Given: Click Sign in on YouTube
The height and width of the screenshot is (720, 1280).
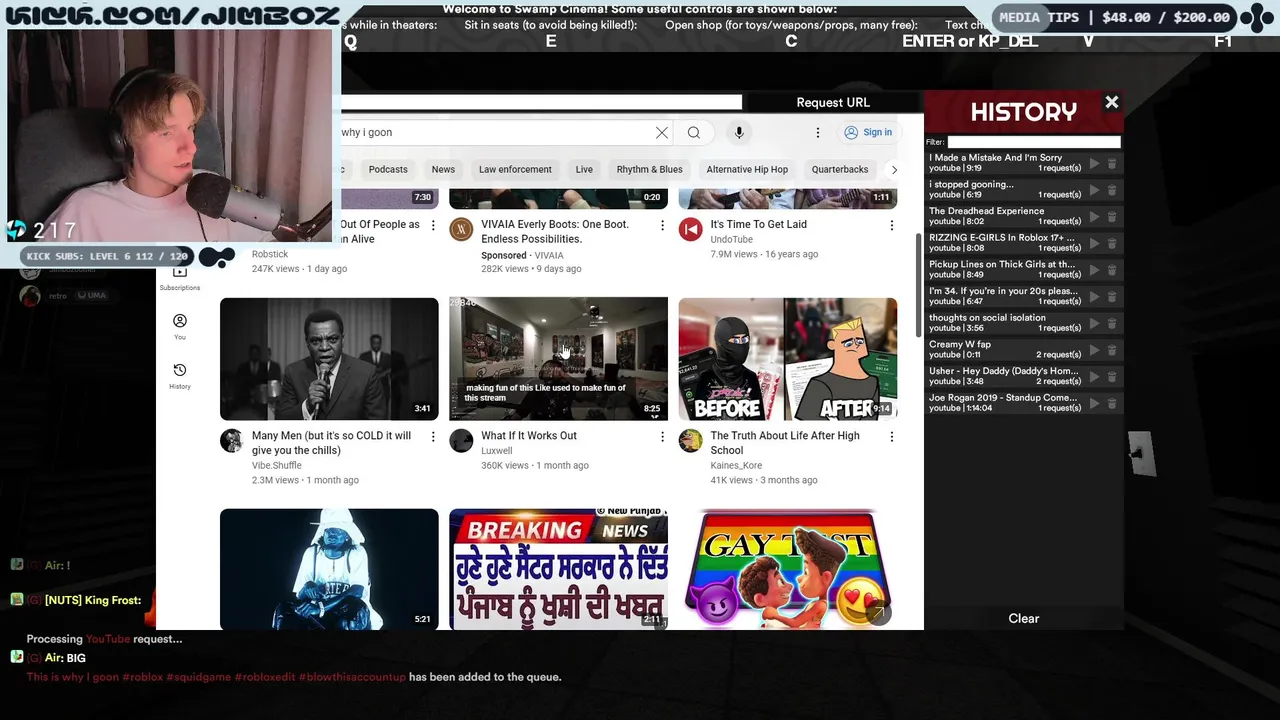Looking at the screenshot, I should click(868, 132).
